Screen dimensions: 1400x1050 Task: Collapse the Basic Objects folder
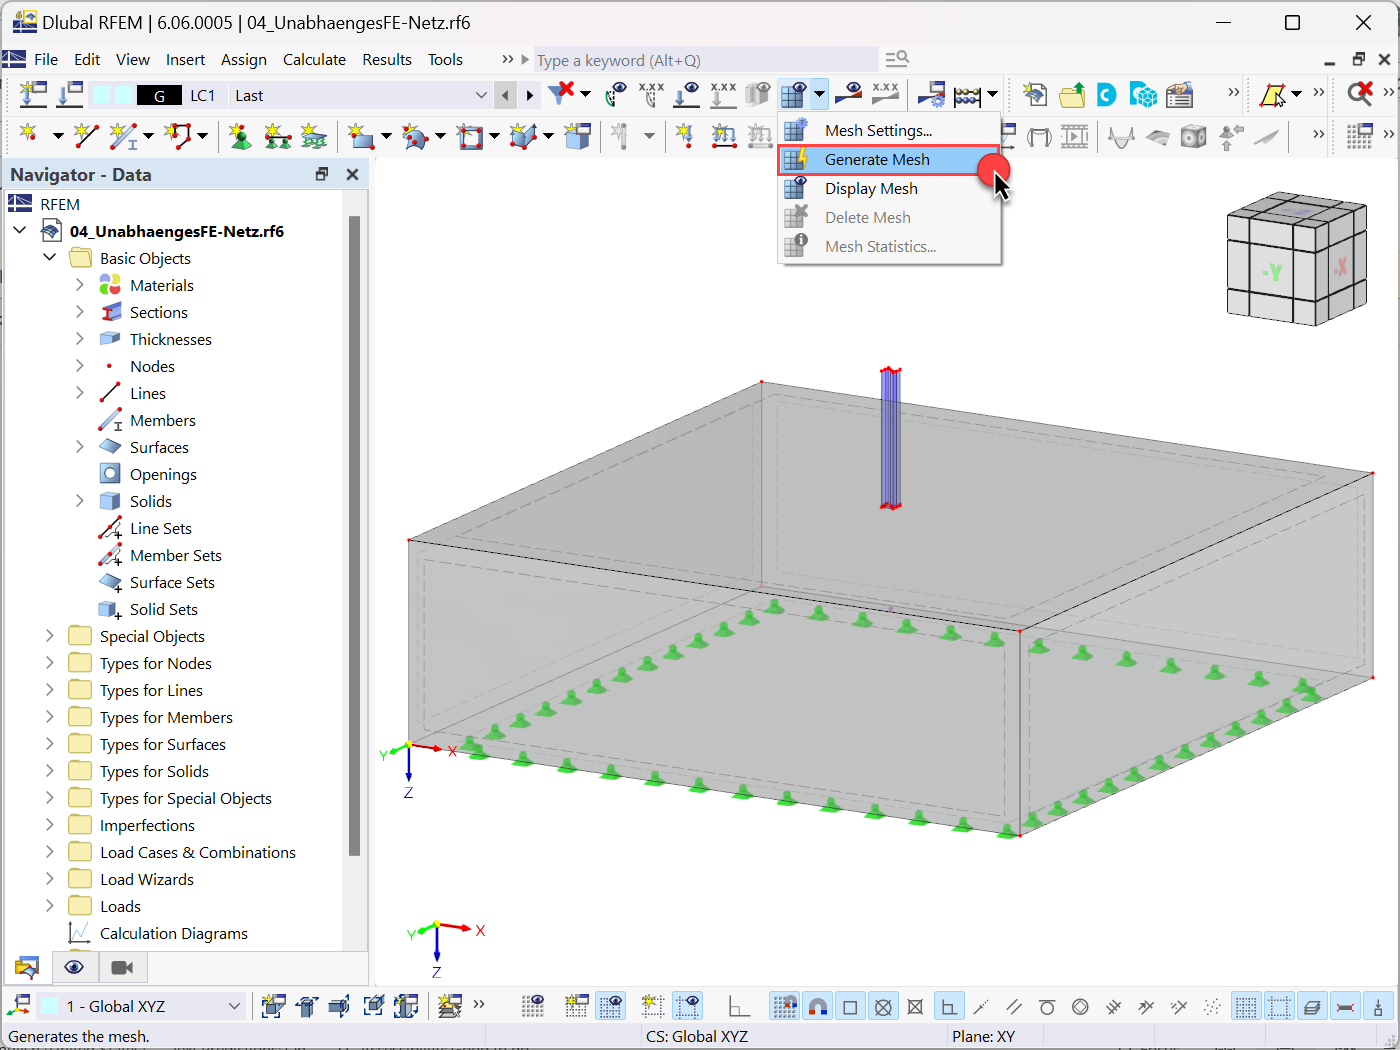pos(50,257)
